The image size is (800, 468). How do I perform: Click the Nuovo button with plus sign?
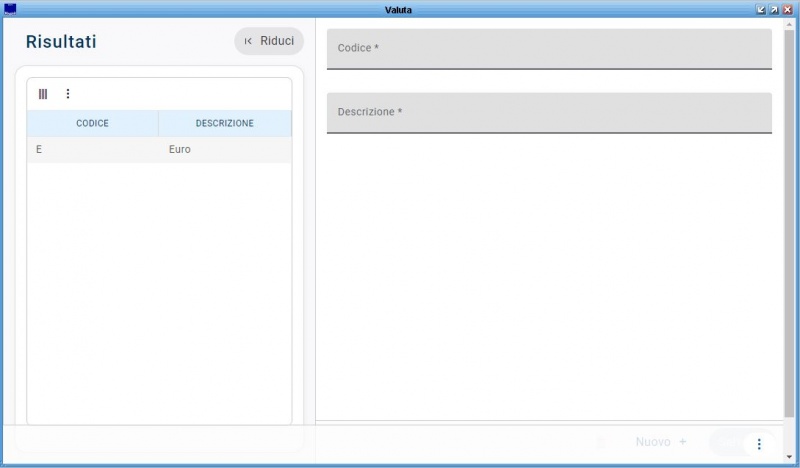point(661,442)
